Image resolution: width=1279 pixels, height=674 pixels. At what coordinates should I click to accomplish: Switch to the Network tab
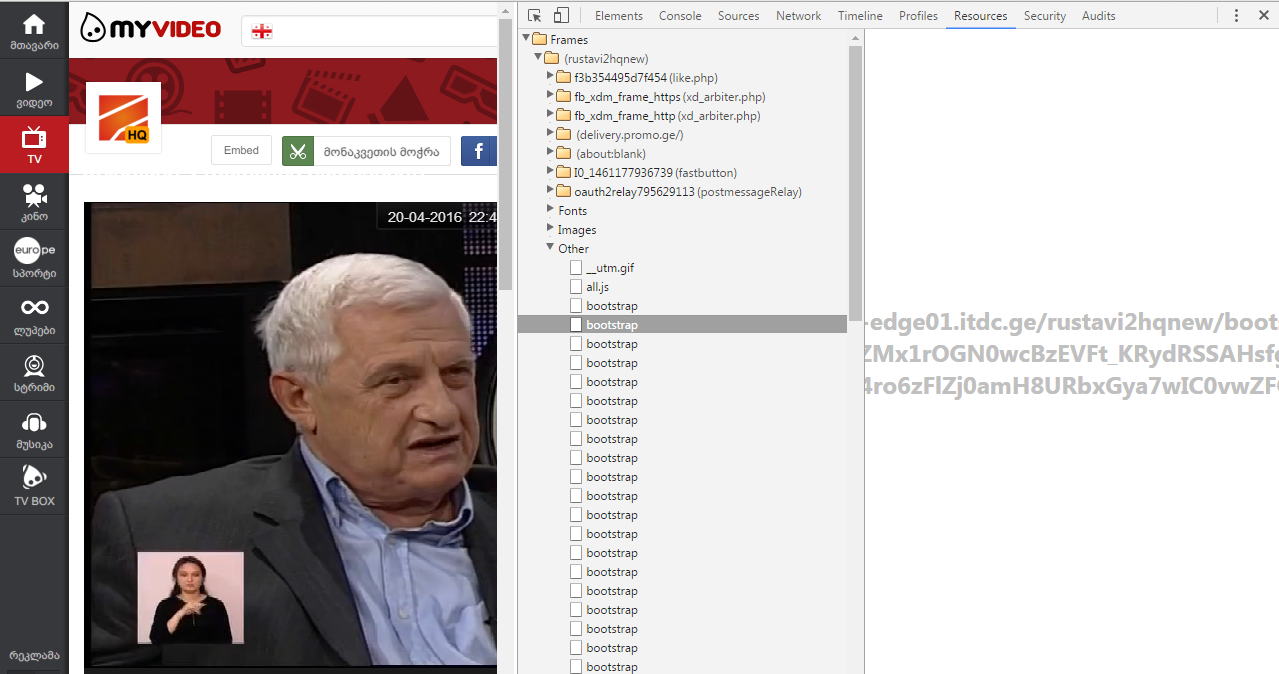click(798, 15)
